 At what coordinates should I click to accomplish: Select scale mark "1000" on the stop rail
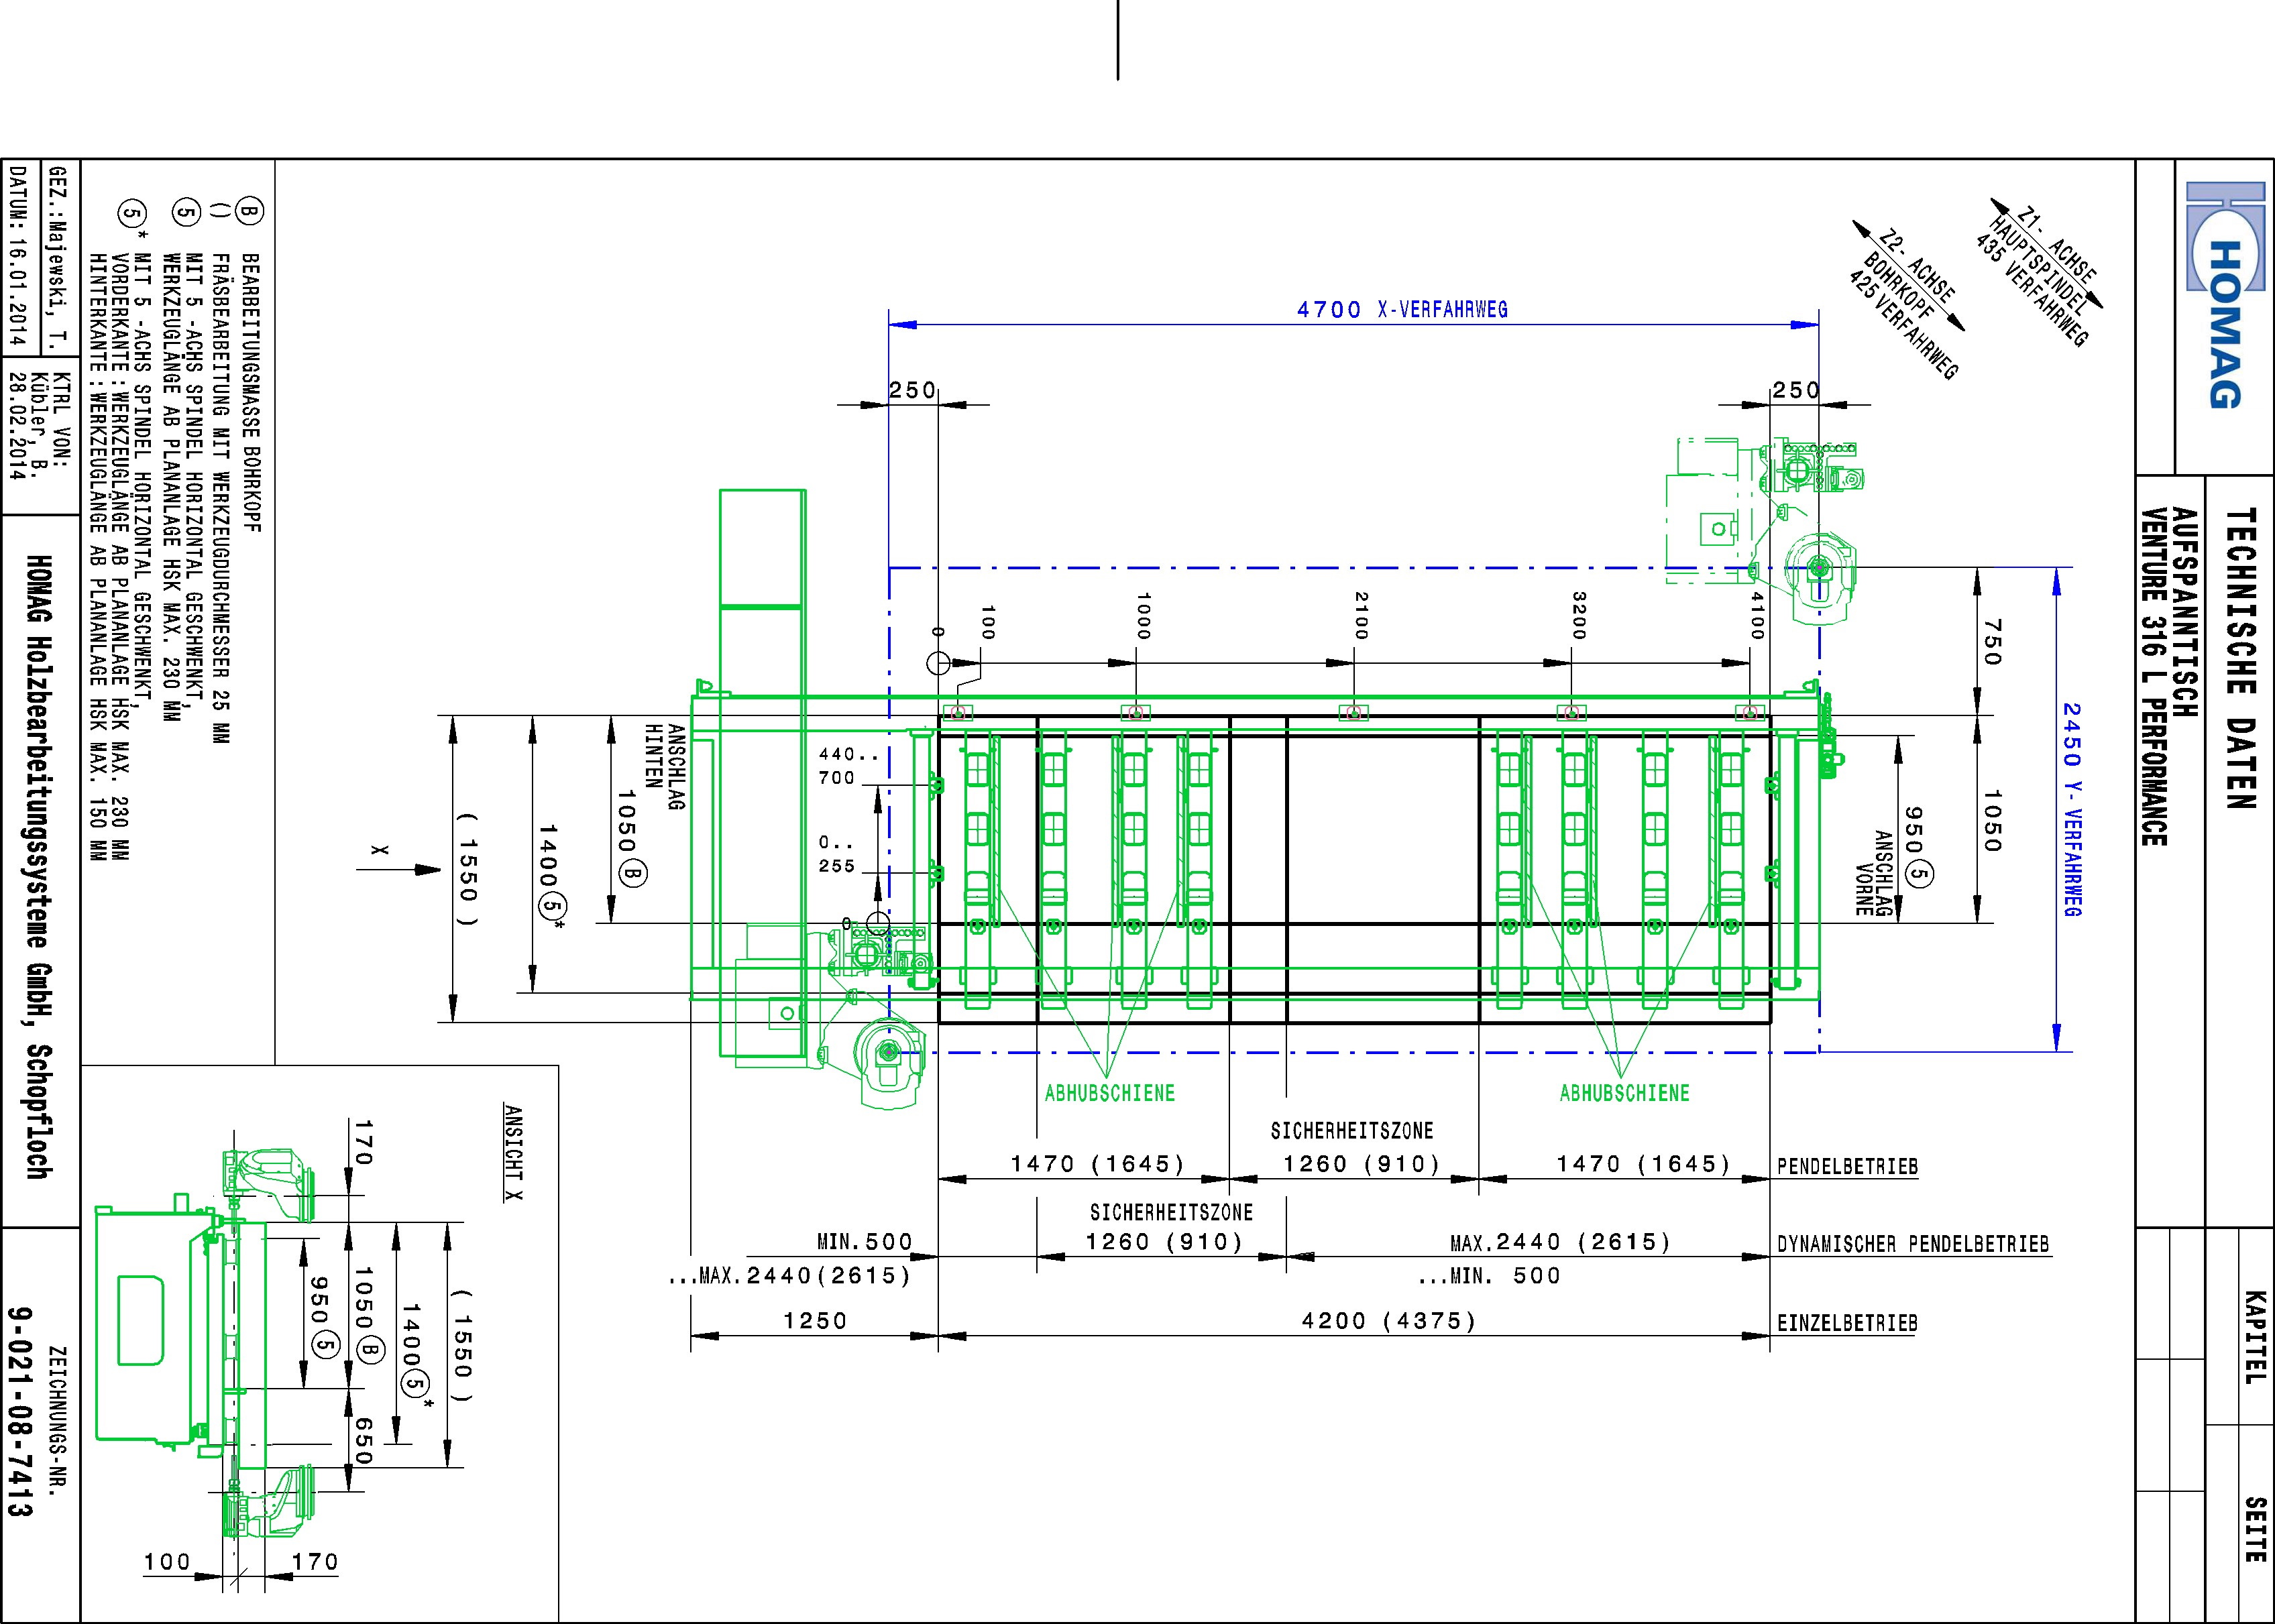coord(1144,616)
